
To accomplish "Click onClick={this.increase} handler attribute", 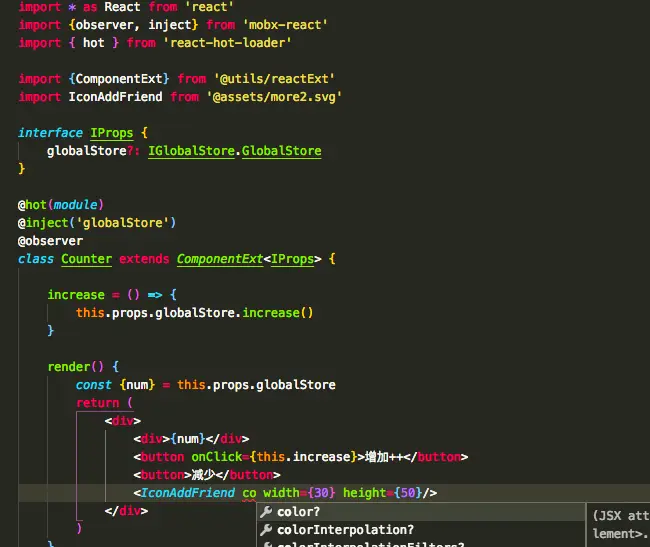I will [274, 457].
